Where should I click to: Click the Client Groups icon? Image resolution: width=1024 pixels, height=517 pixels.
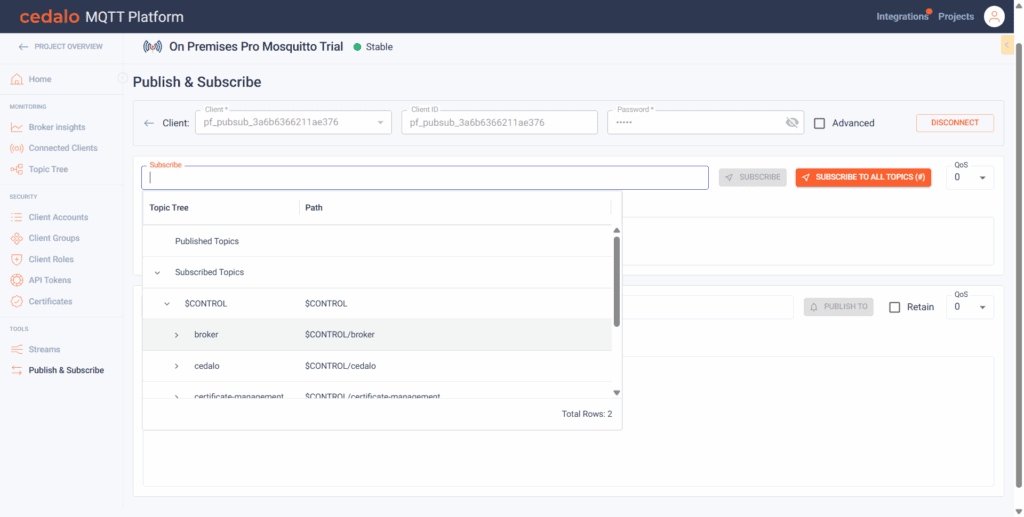pyautogui.click(x=17, y=238)
